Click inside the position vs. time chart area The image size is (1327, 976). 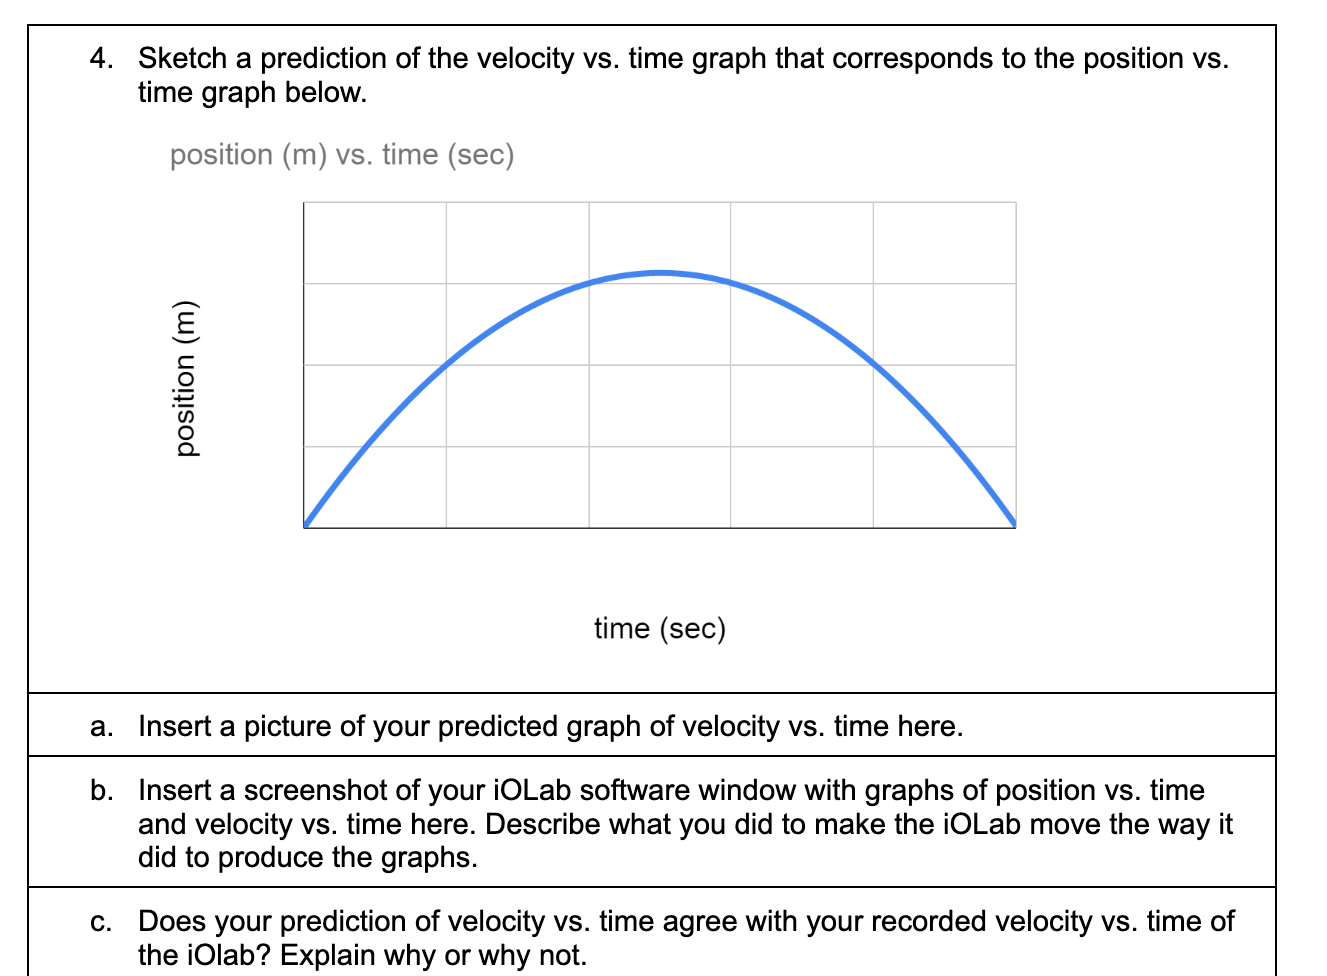(x=660, y=365)
